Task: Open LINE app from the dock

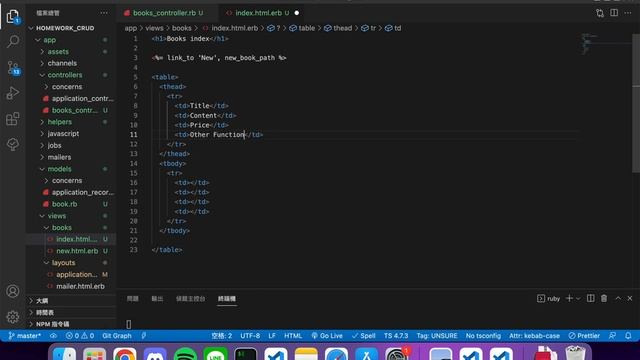Action: tap(216, 353)
